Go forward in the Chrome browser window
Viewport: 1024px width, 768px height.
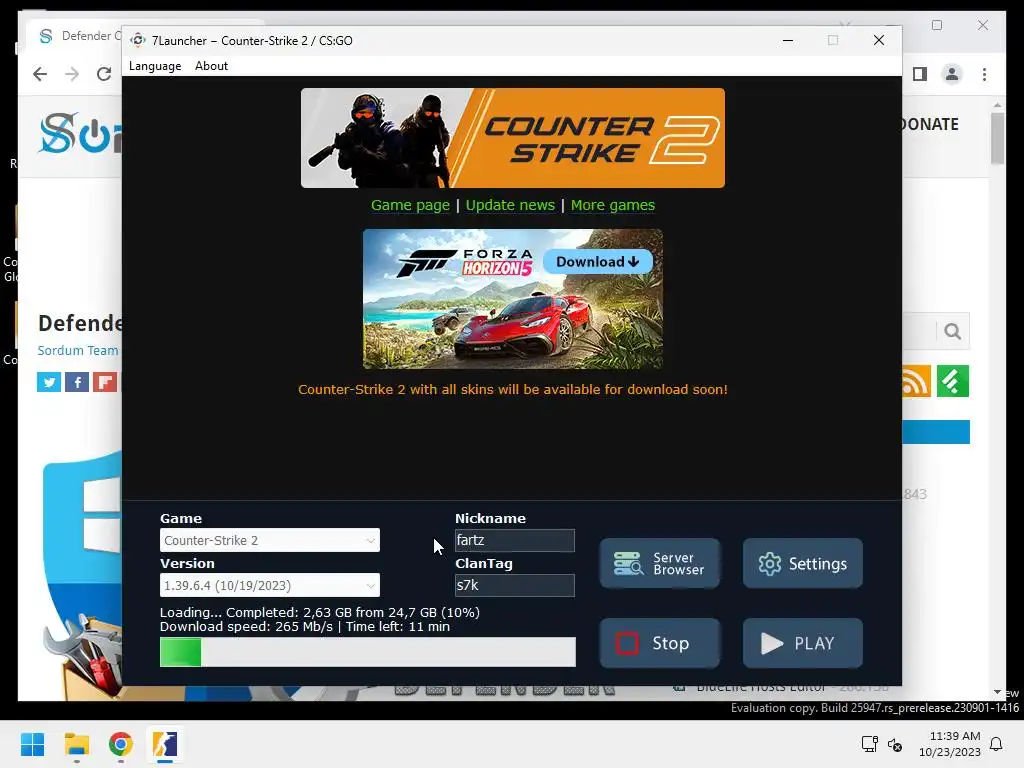coord(72,74)
